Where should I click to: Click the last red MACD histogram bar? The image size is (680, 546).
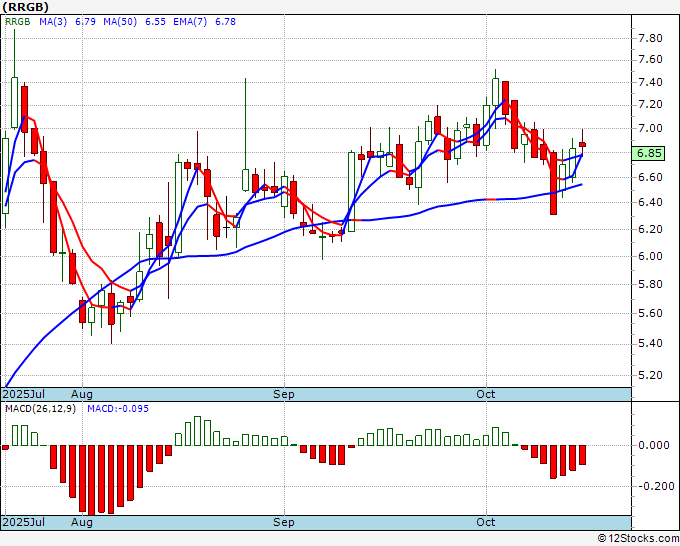[x=582, y=455]
